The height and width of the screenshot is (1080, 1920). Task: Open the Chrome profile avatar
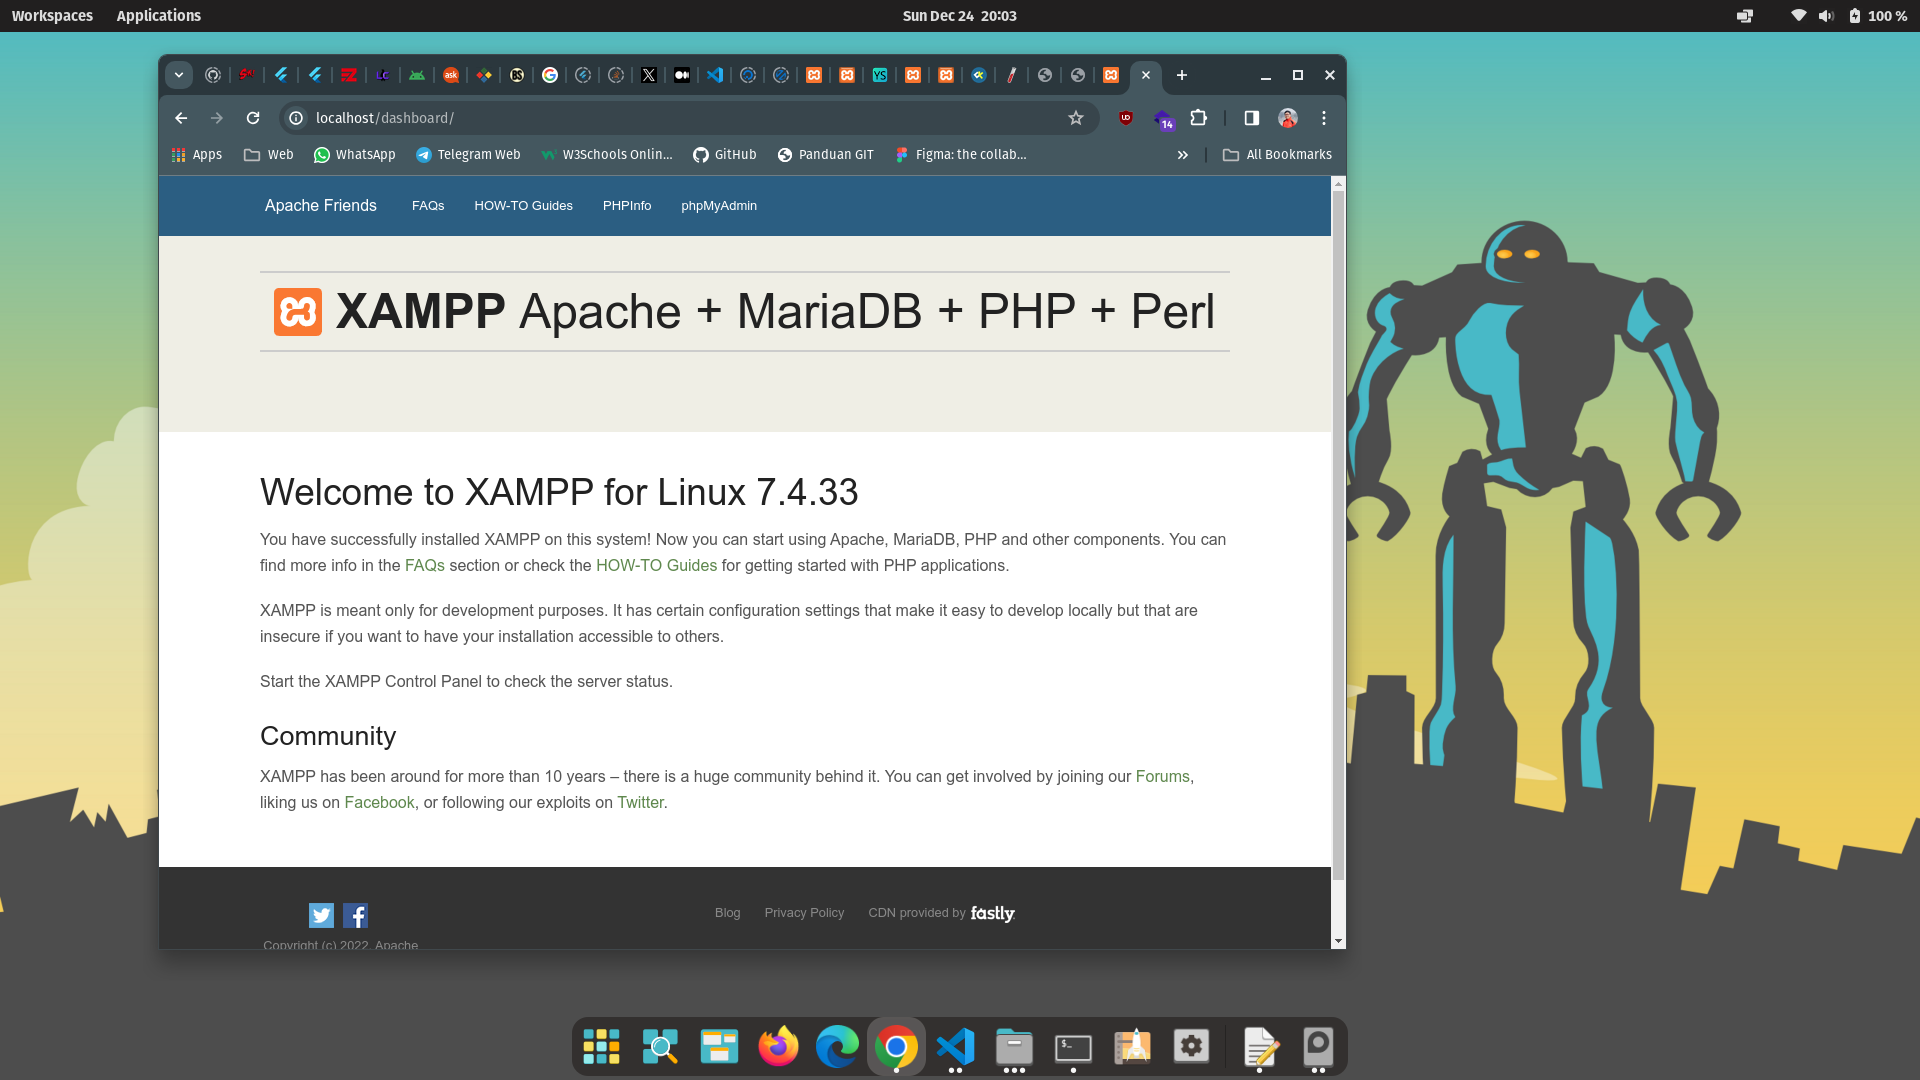[x=1288, y=118]
